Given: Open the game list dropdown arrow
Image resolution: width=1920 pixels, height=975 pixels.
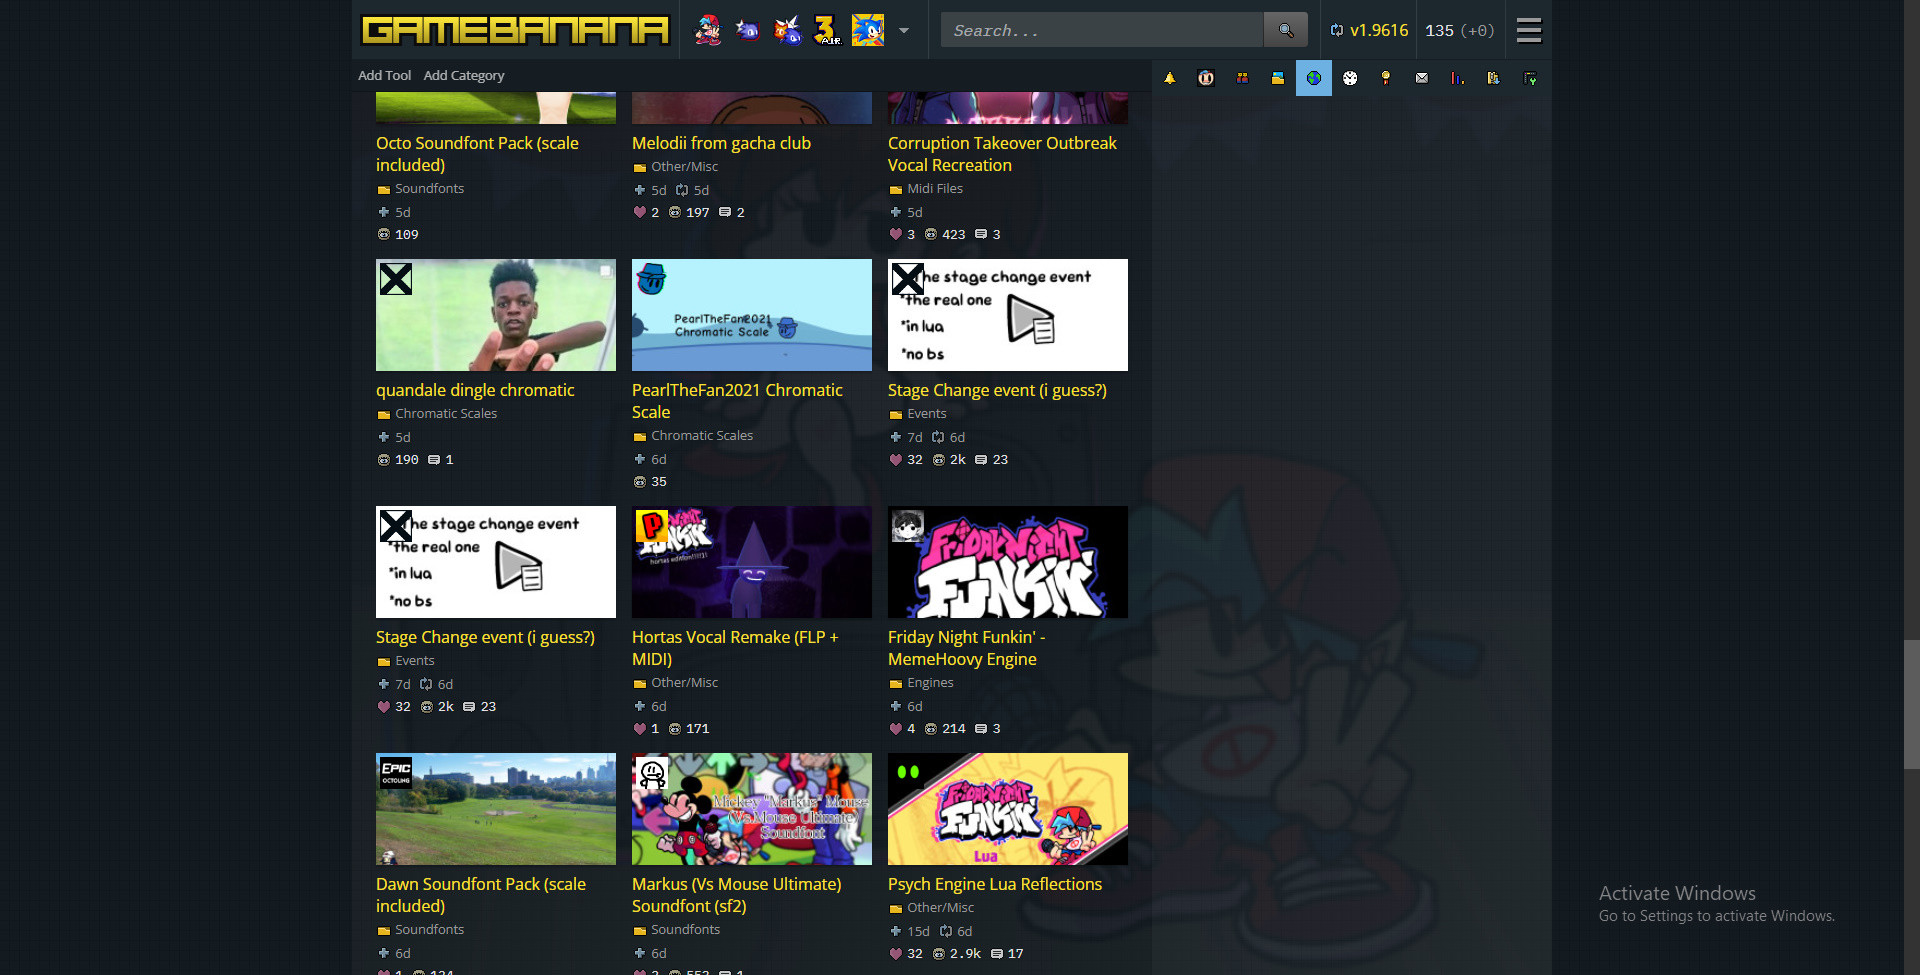Looking at the screenshot, I should (x=905, y=32).
